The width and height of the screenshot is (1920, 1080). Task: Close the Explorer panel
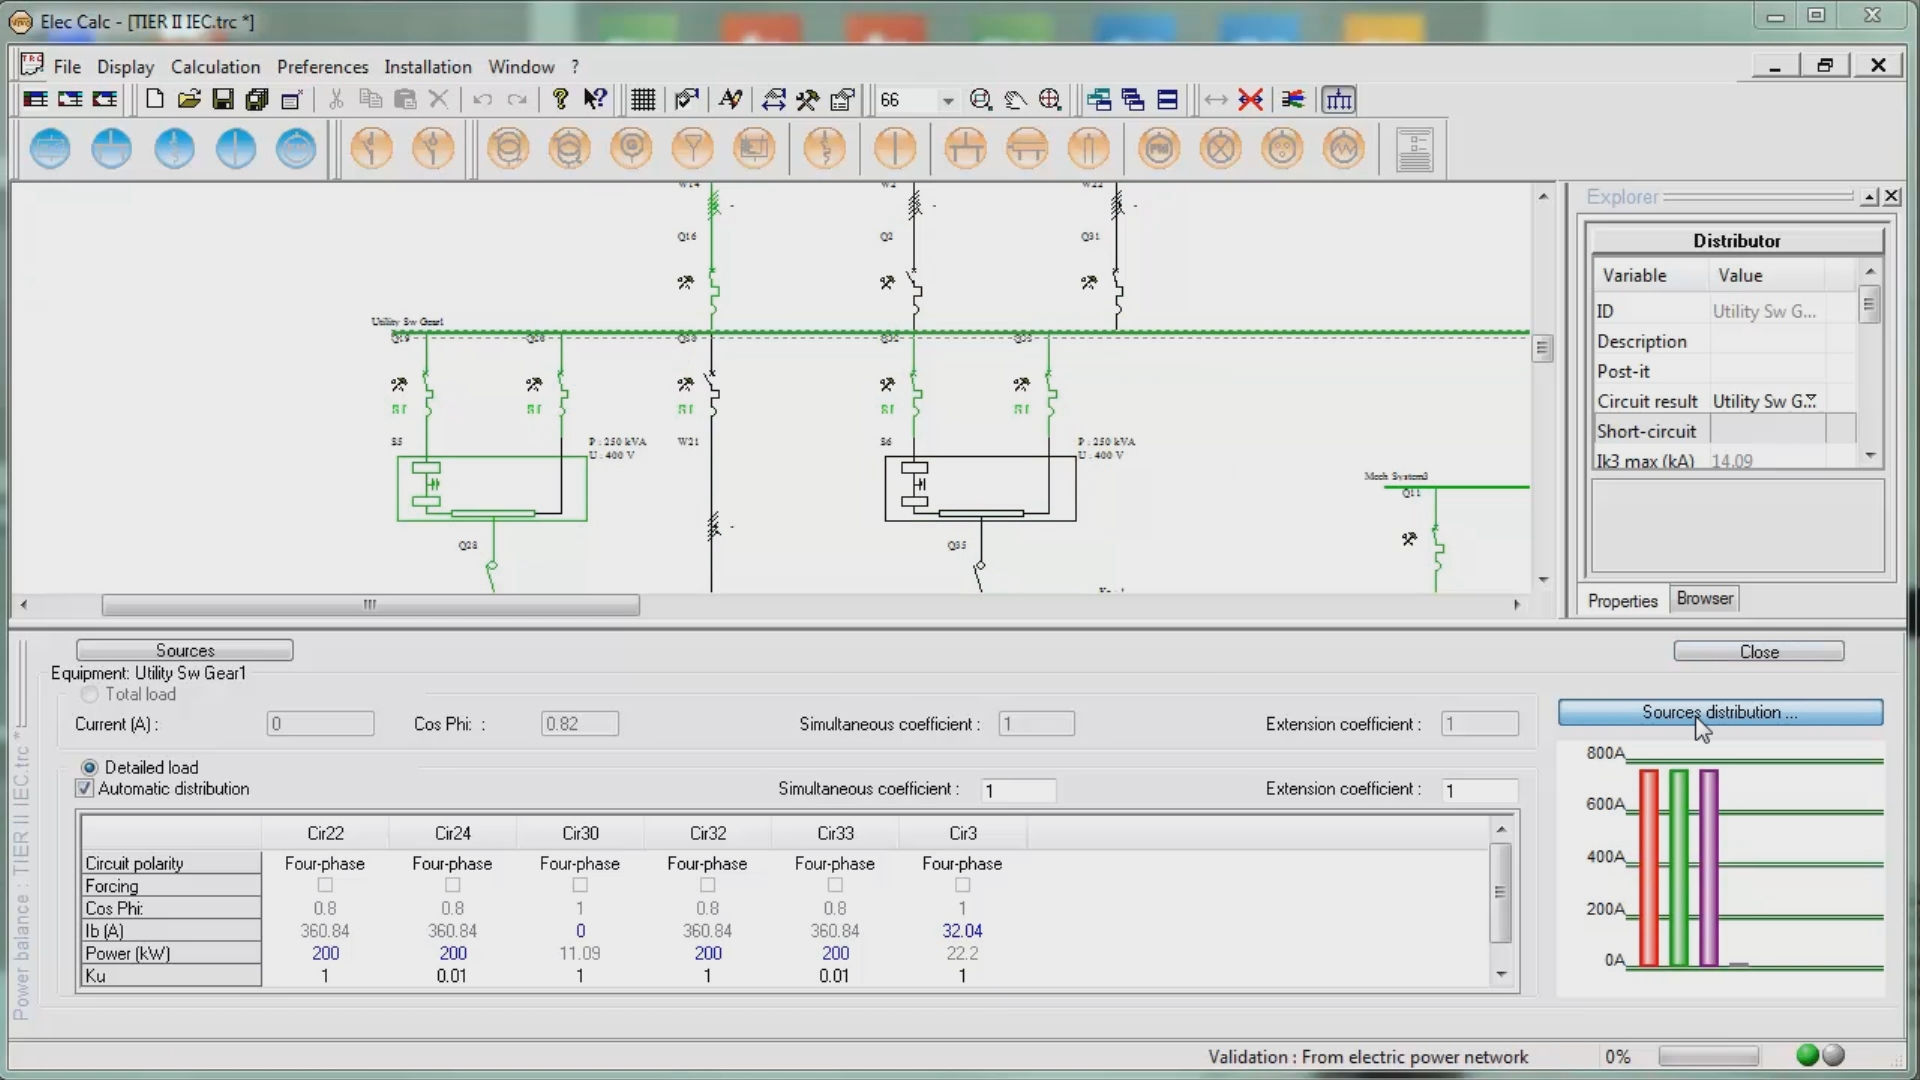[1892, 197]
